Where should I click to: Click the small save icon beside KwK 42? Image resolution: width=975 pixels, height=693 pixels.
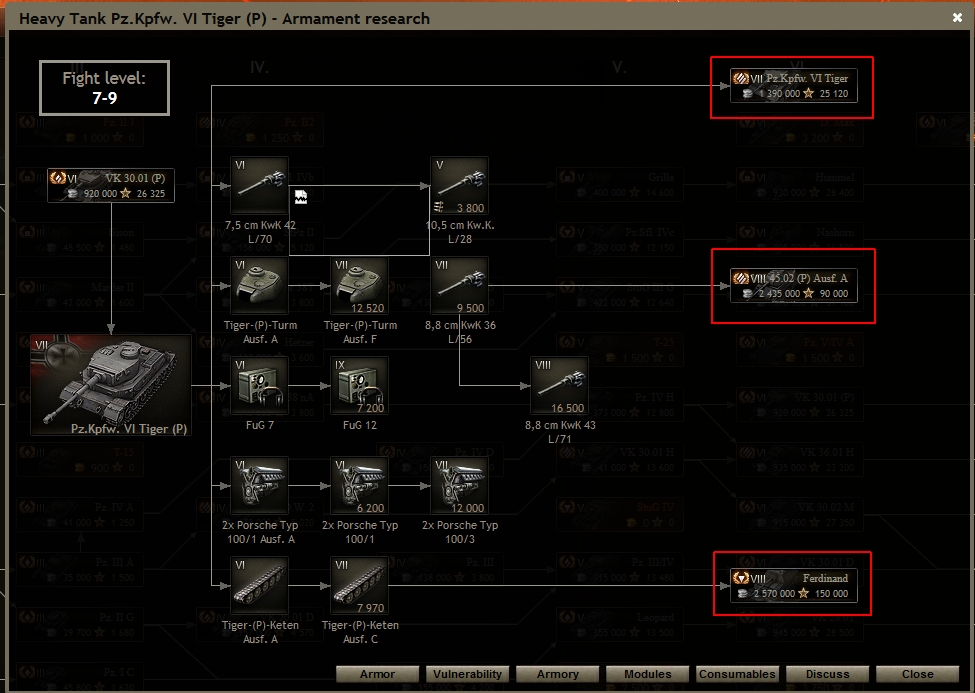[x=301, y=197]
